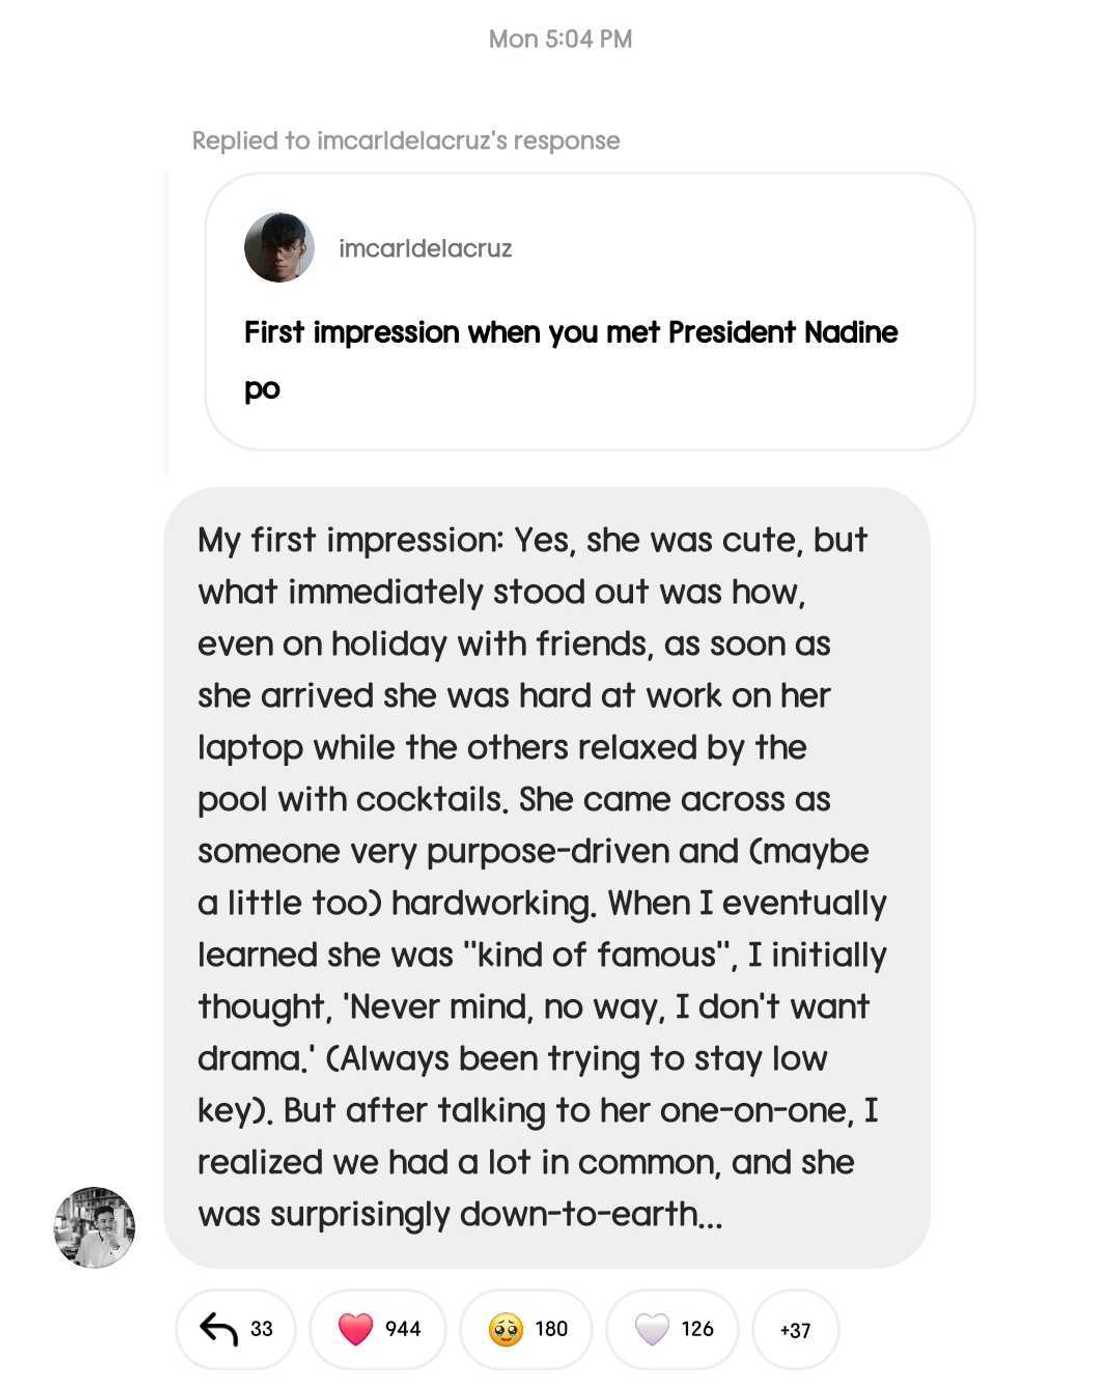Click the vertical thread line beside quote
The width and height of the screenshot is (1120, 1400).
(x=166, y=320)
